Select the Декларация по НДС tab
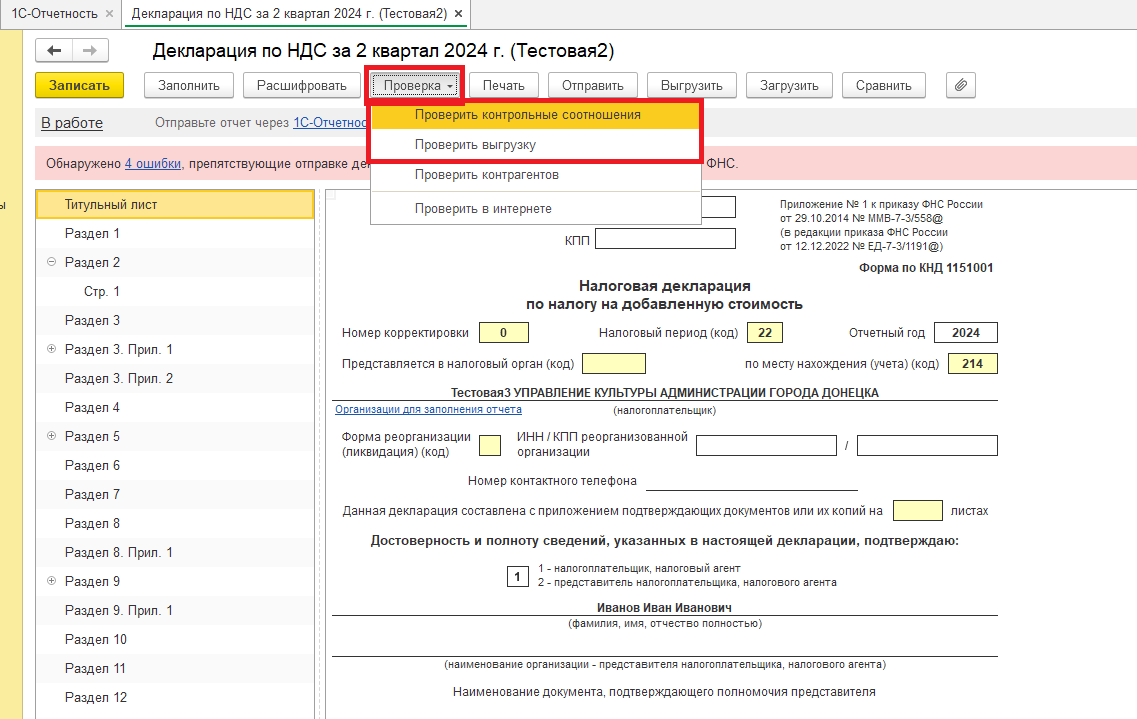 pyautogui.click(x=289, y=14)
